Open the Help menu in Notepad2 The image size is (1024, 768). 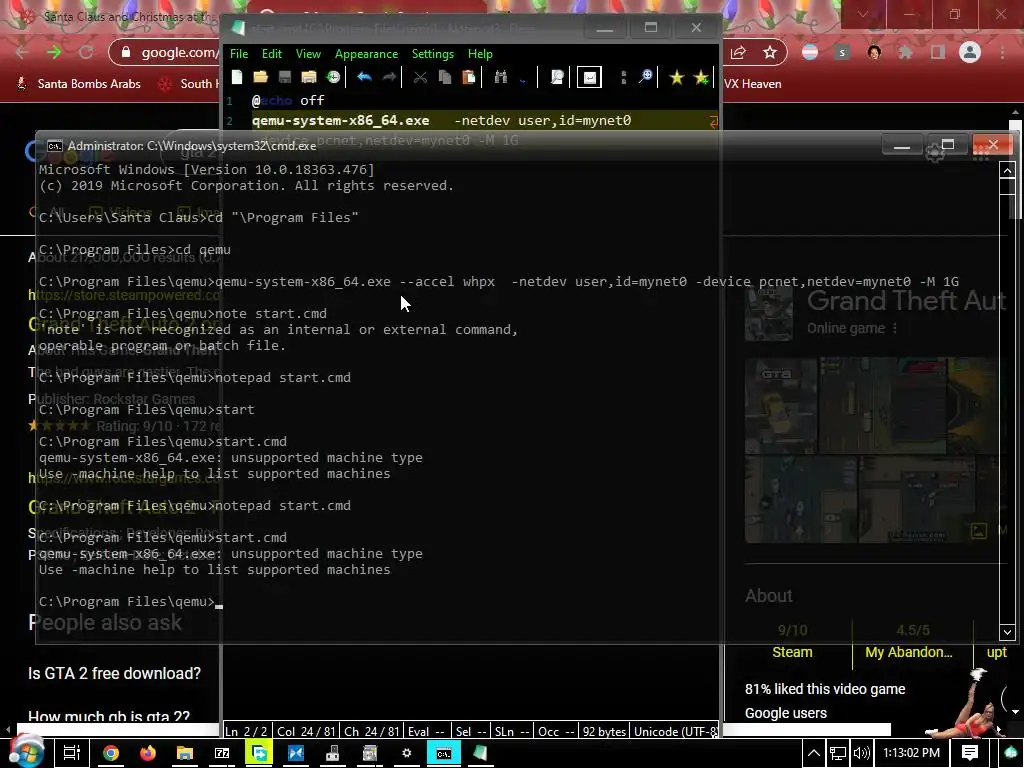[x=480, y=54]
